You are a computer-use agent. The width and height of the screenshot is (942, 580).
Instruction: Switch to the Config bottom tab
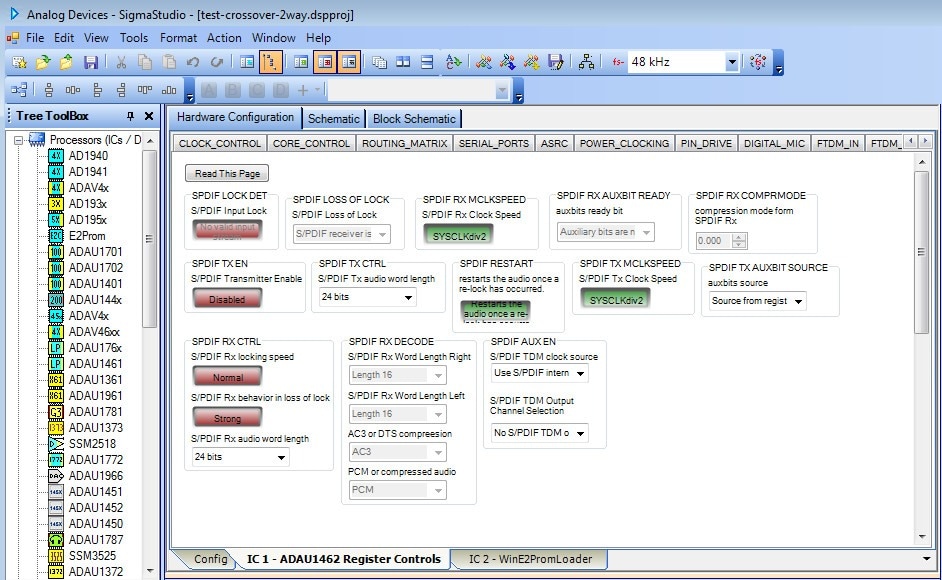(x=210, y=559)
